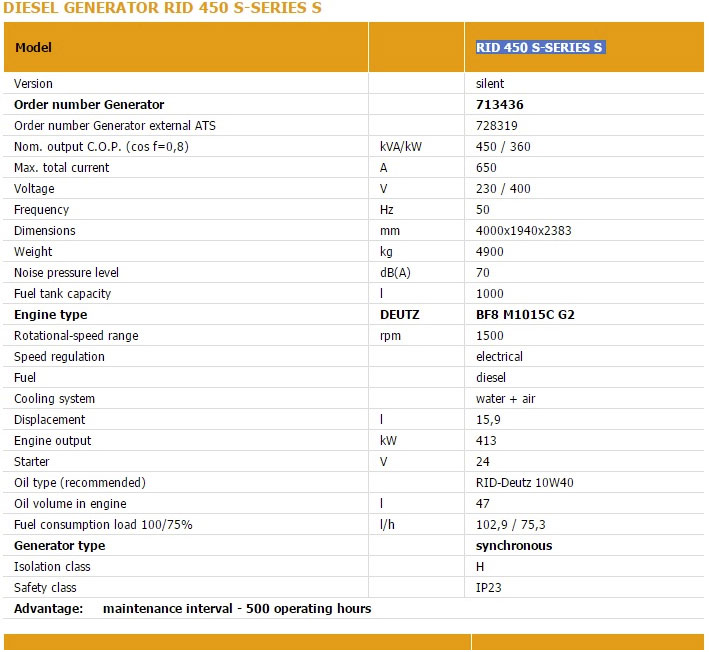Click the unit 'kg'
This screenshot has height=652, width=709.
pos(386,252)
